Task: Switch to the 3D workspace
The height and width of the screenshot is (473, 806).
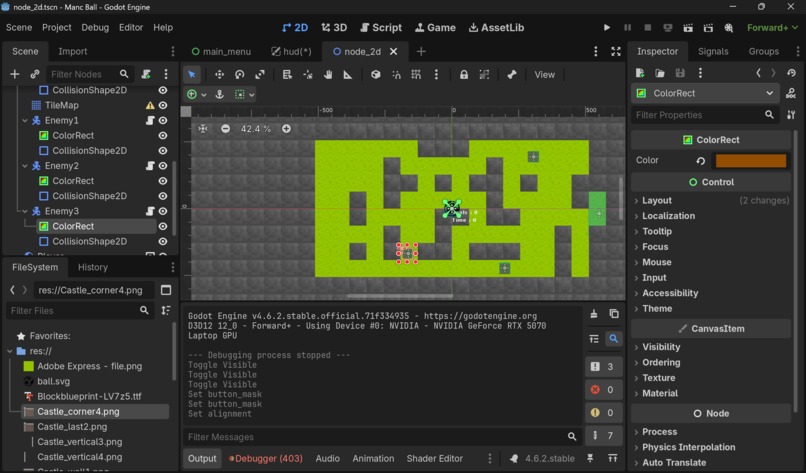Action: (334, 28)
